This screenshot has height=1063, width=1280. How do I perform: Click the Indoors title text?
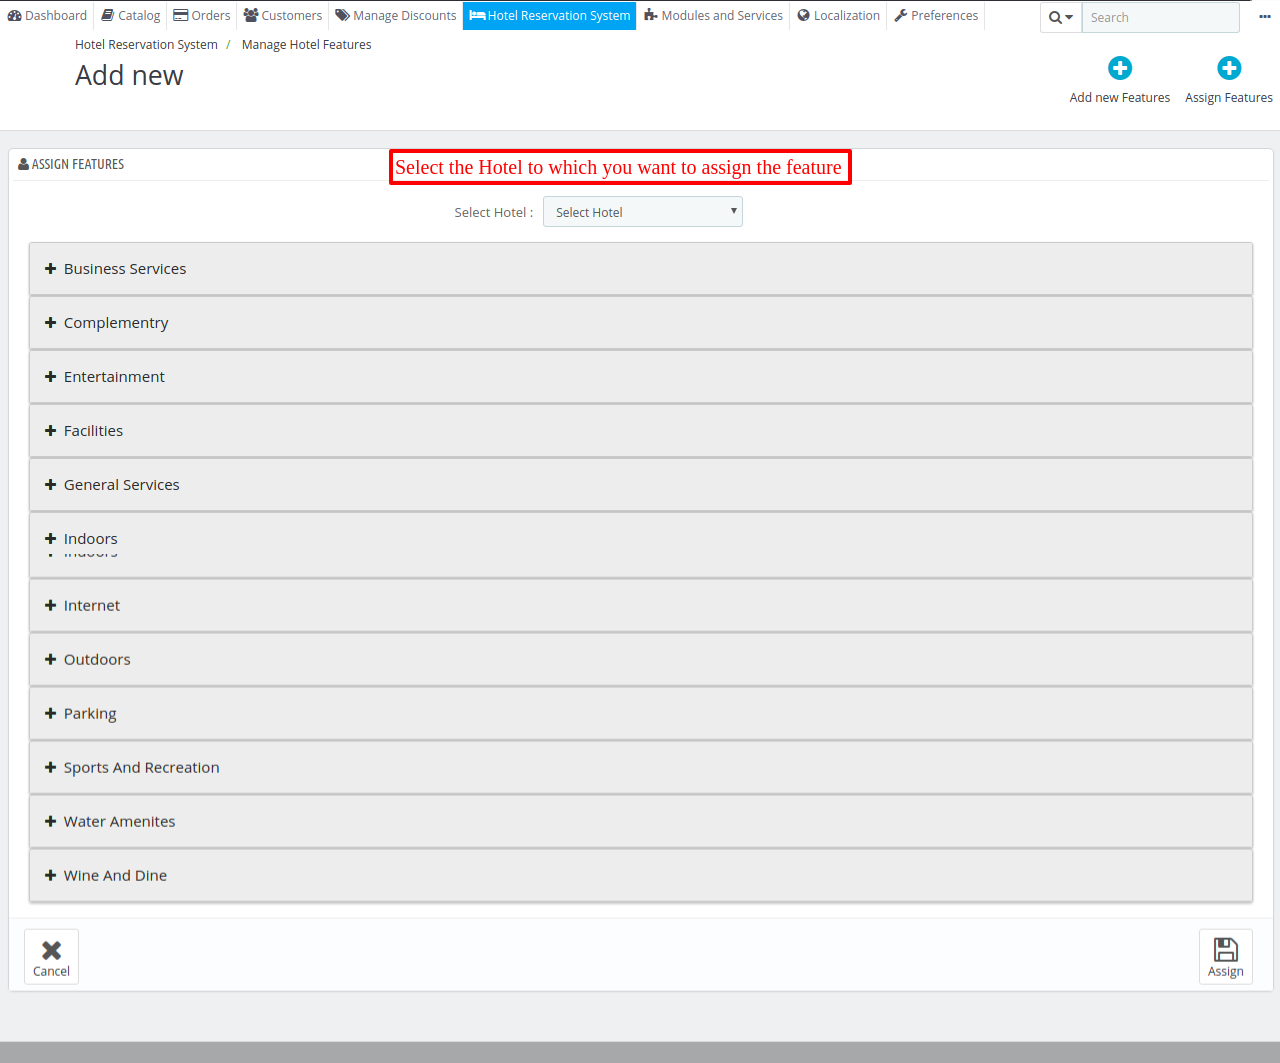click(91, 539)
